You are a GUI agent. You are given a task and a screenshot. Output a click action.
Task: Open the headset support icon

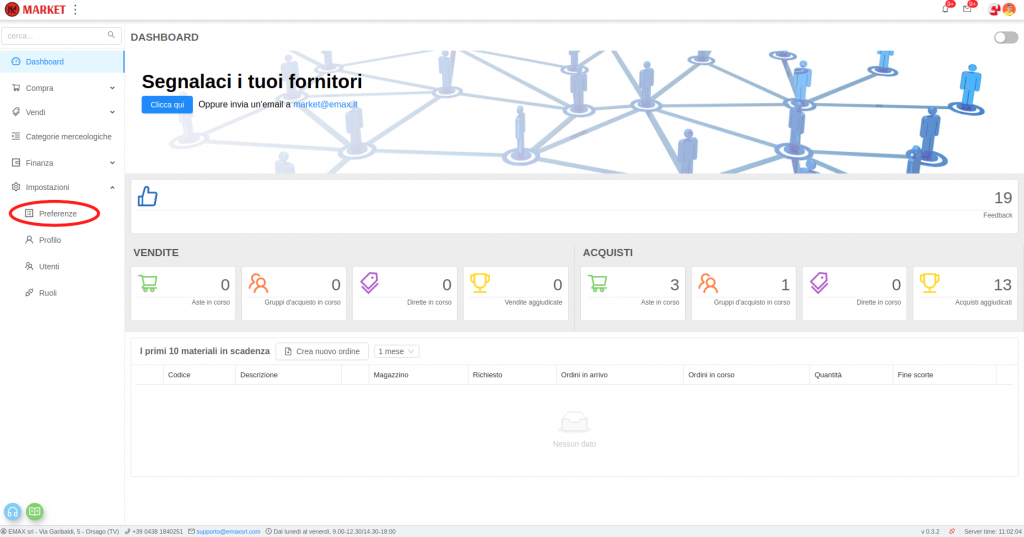point(14,511)
